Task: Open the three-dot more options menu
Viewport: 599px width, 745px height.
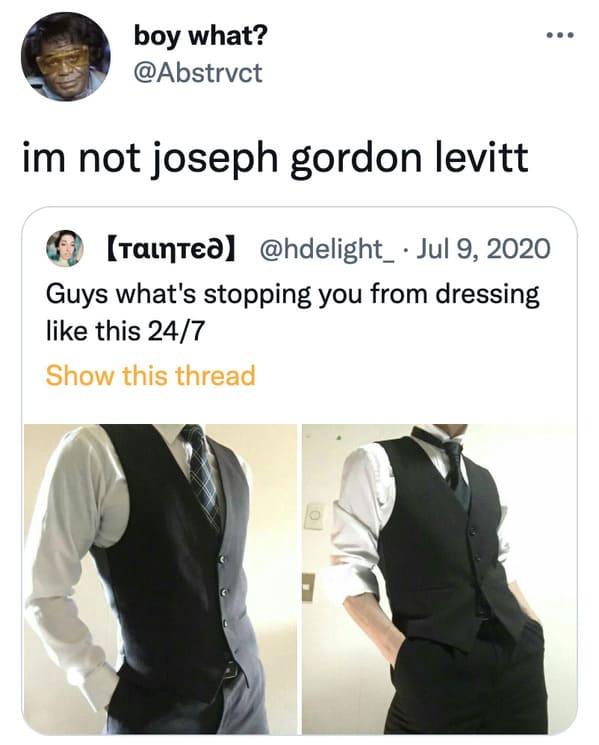Action: point(560,35)
